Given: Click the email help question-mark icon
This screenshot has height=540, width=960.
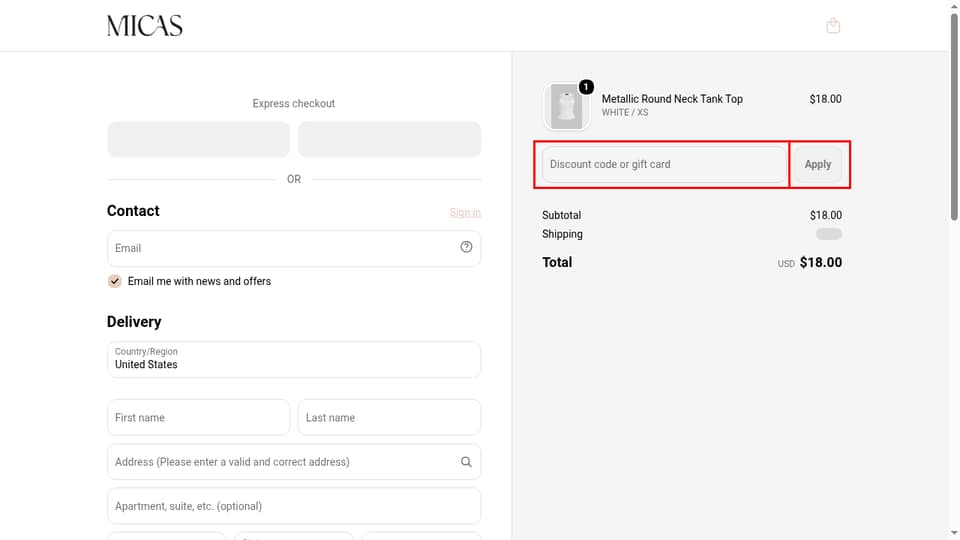Looking at the screenshot, I should coord(466,247).
